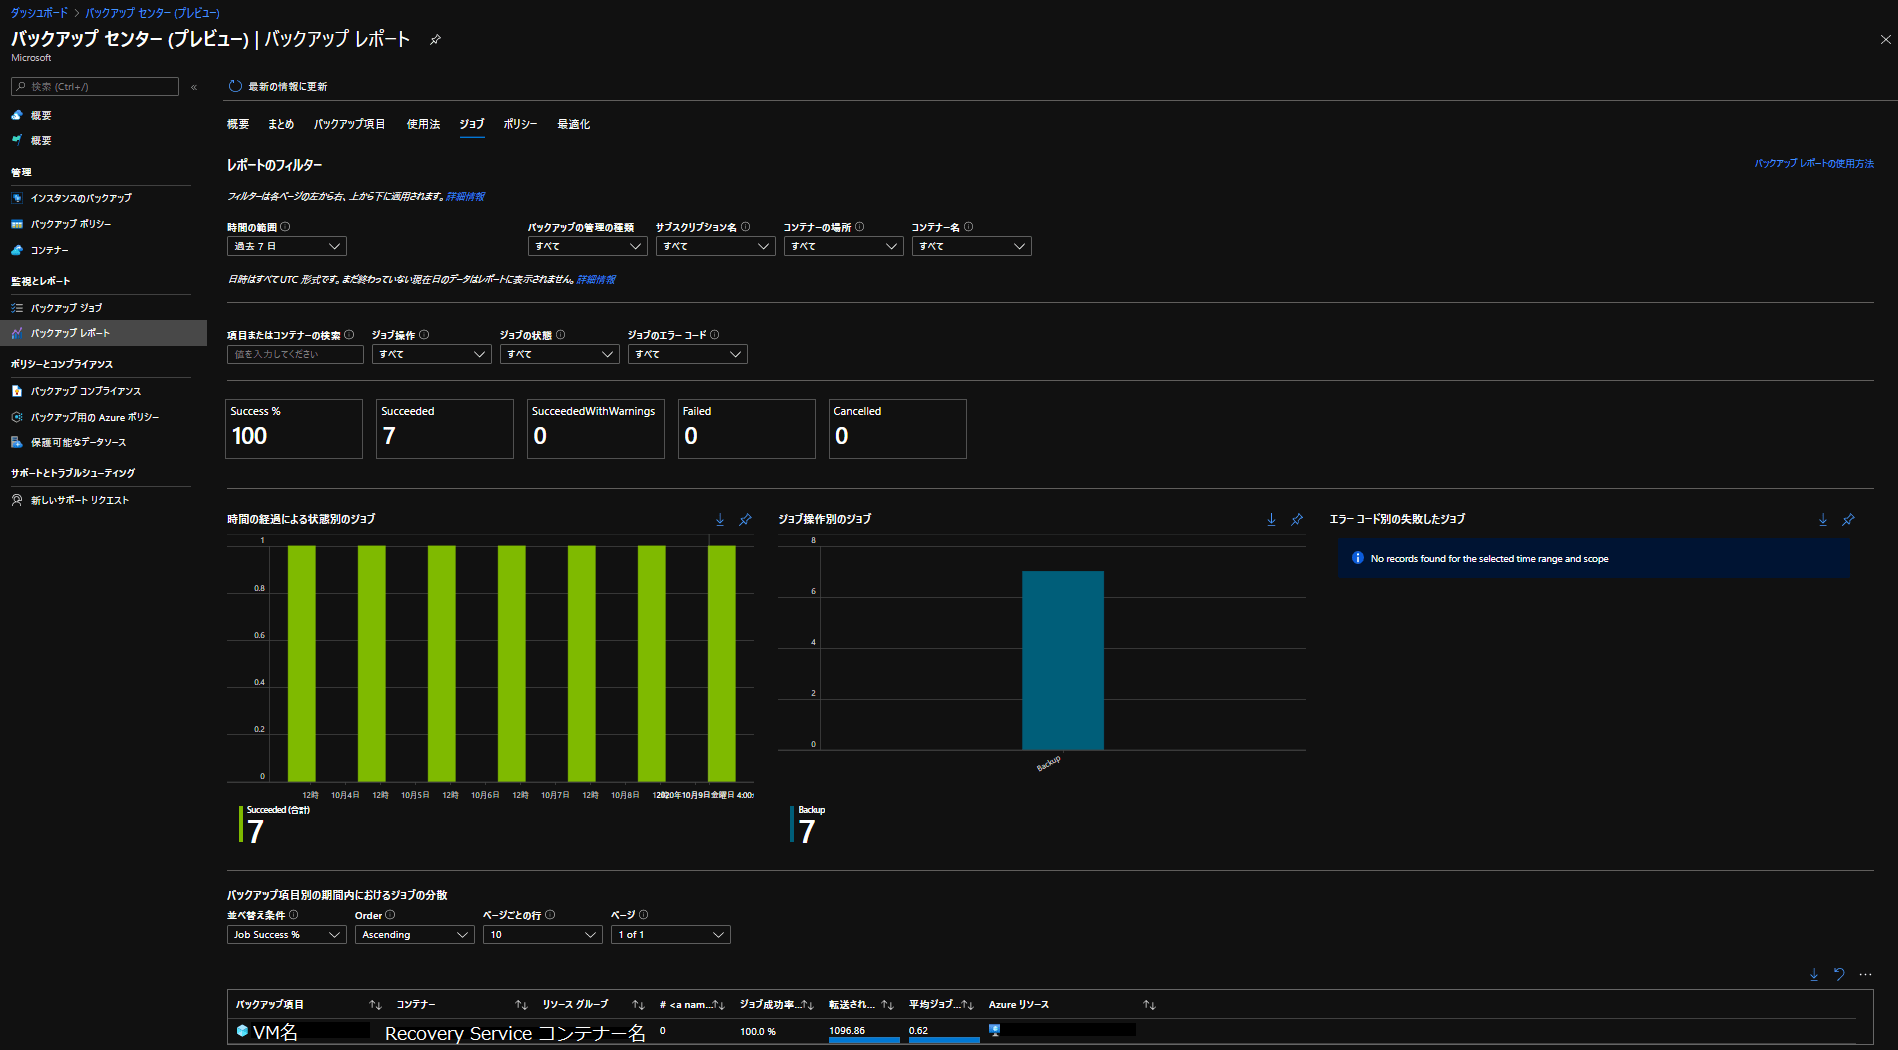
Task: Open バックアップ レポートの使用方法 link
Action: [1814, 163]
